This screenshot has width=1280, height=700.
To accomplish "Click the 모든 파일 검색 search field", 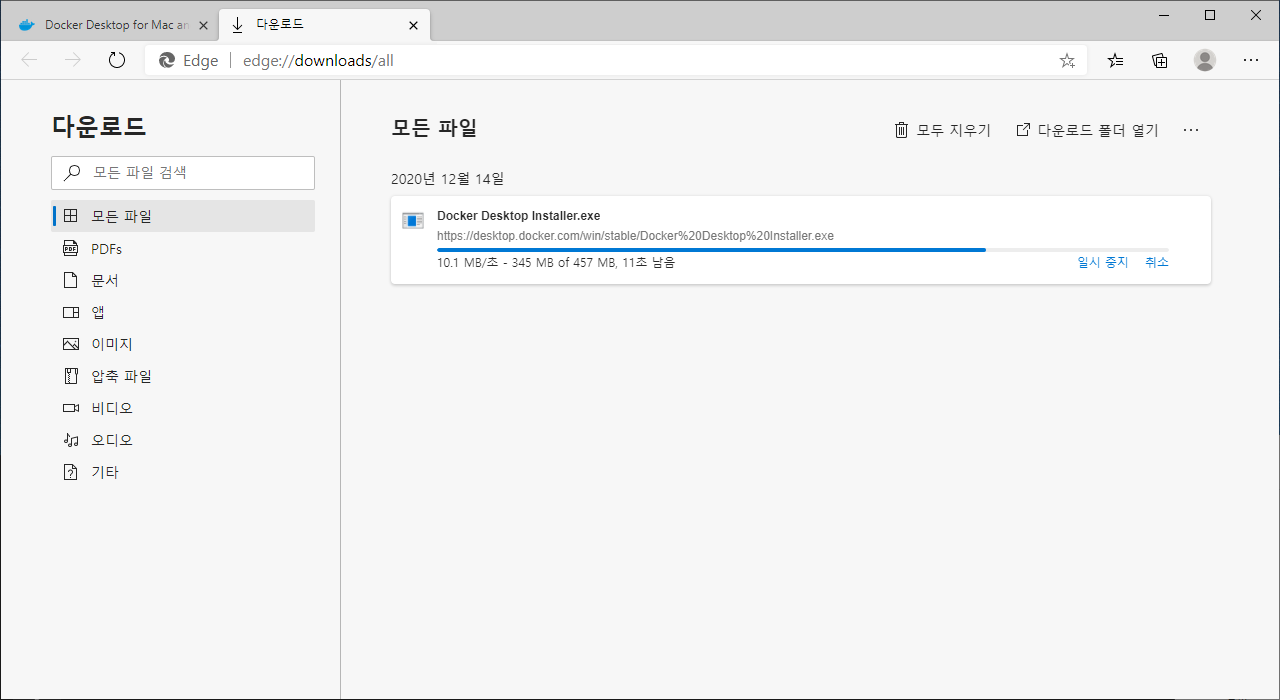I will (x=183, y=173).
